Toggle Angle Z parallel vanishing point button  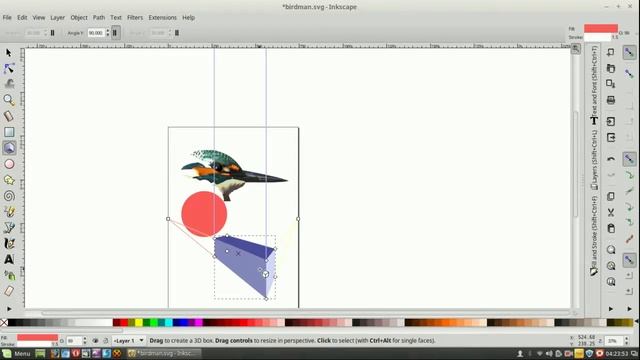(x=177, y=33)
